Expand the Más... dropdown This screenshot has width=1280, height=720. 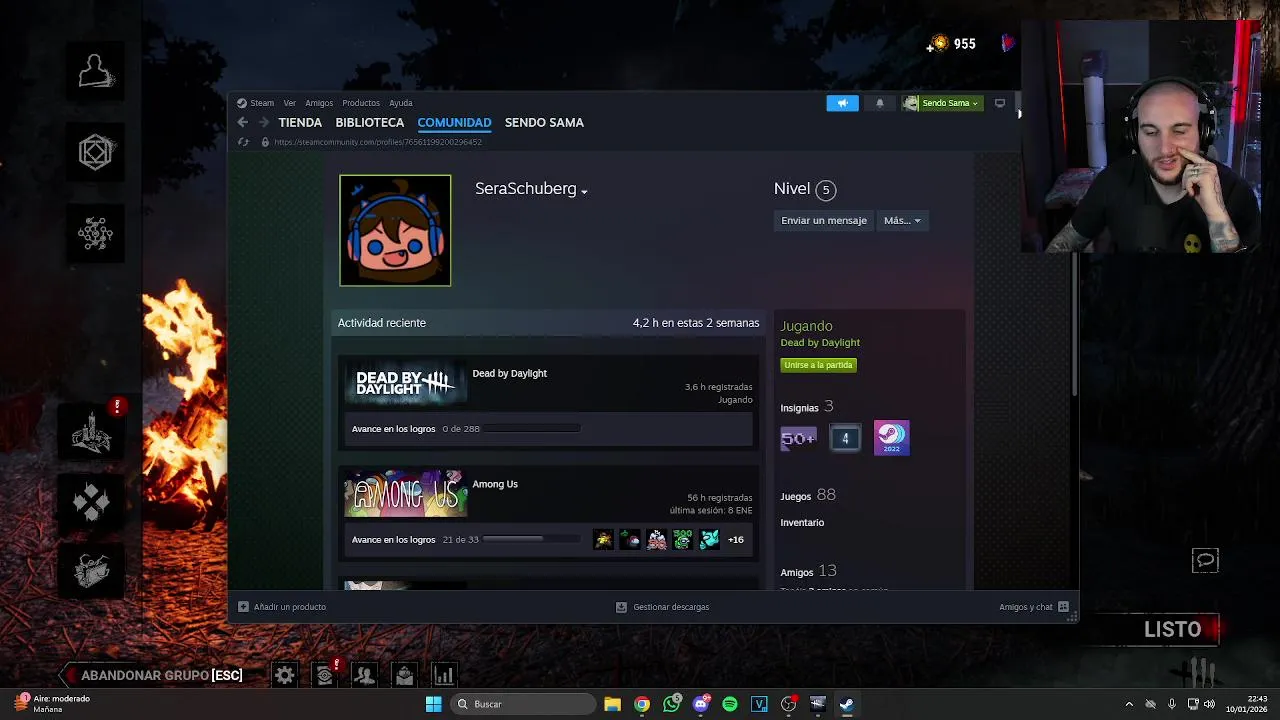coord(902,220)
